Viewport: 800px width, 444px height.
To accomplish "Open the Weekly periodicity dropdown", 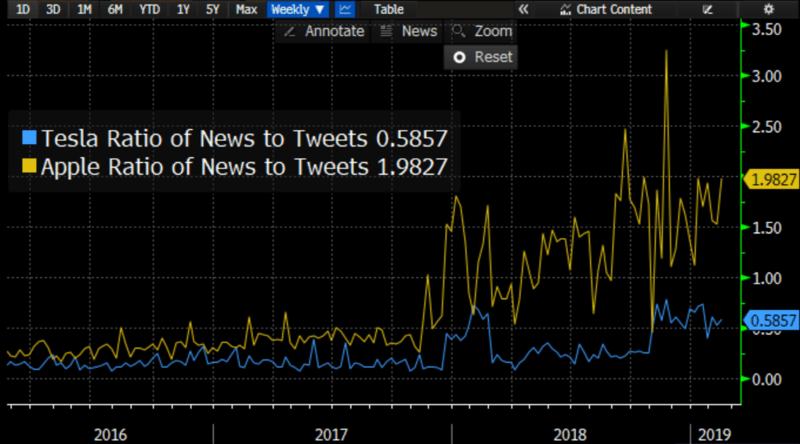I will coord(298,9).
